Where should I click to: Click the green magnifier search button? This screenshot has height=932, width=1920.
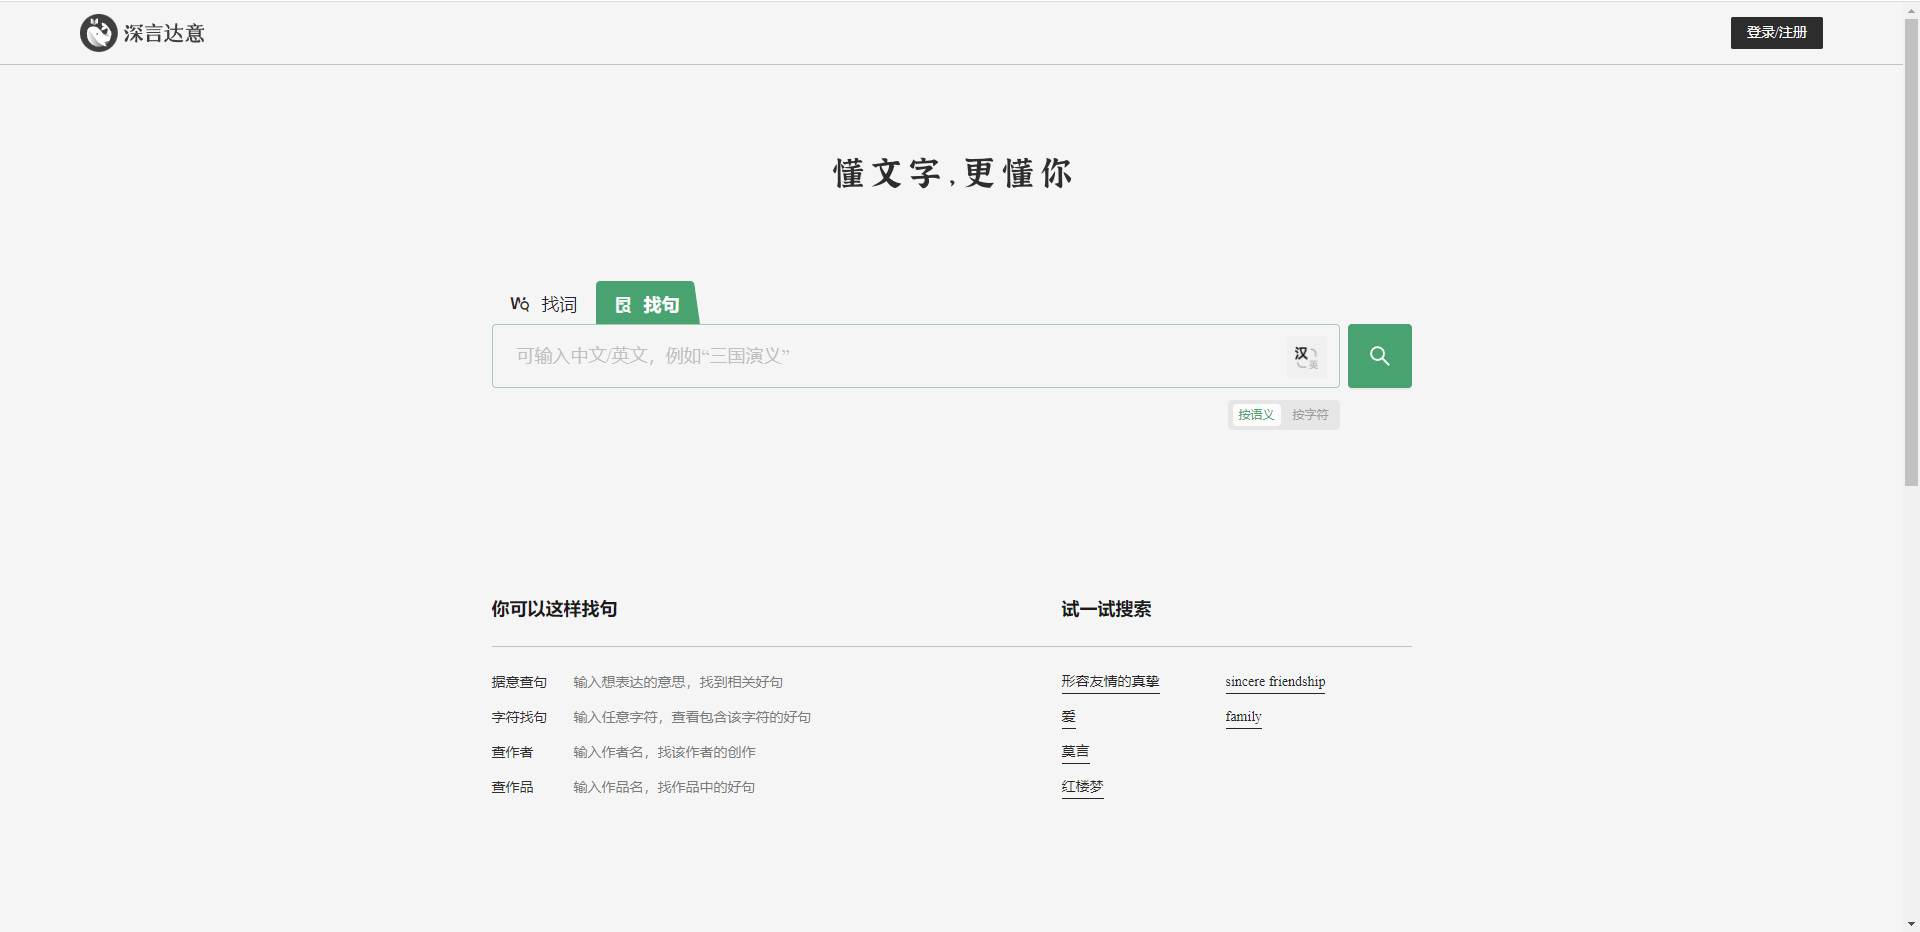click(x=1379, y=356)
